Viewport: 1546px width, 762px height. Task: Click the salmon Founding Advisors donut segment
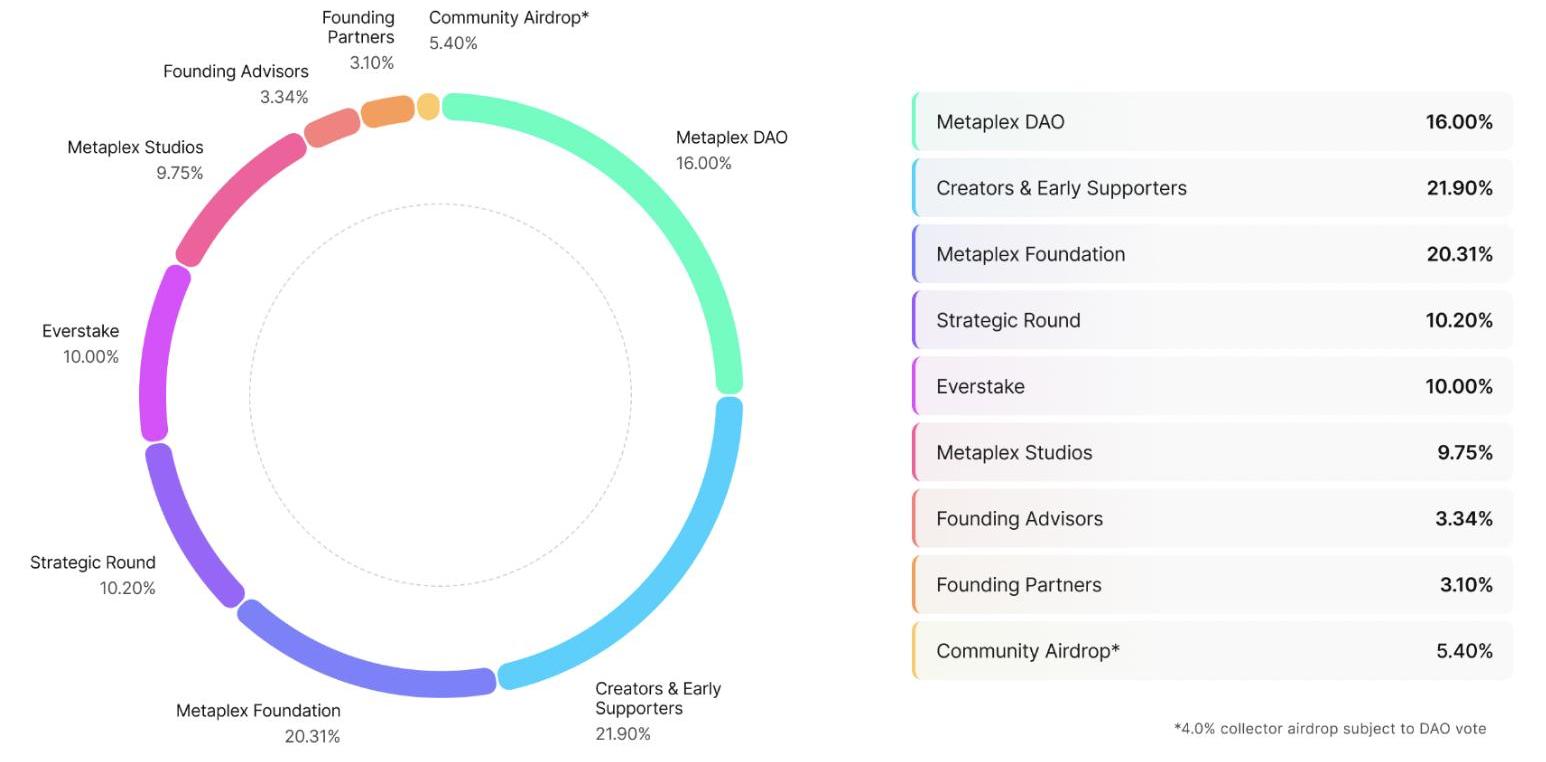(x=331, y=128)
